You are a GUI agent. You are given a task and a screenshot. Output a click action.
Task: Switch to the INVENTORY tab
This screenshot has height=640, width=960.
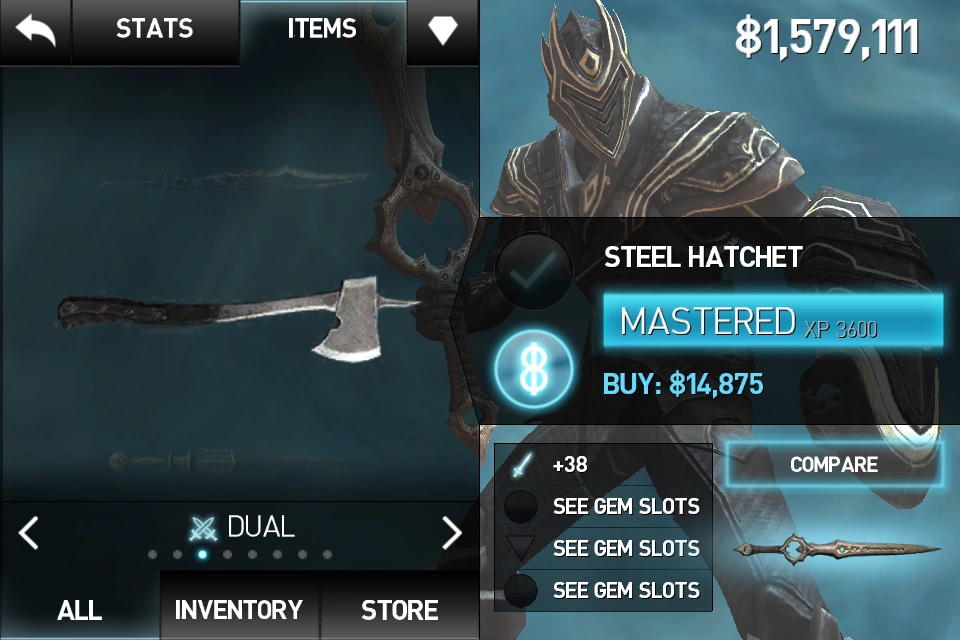239,610
